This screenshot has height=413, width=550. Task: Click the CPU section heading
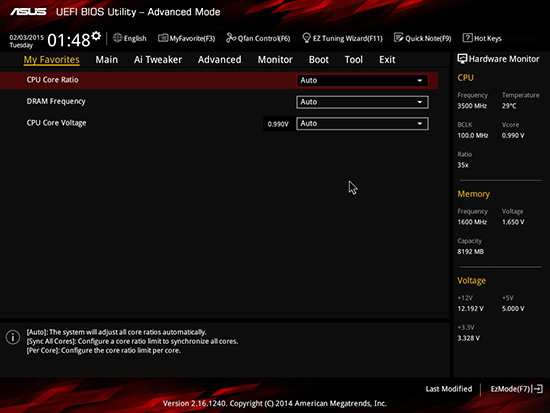[465, 78]
